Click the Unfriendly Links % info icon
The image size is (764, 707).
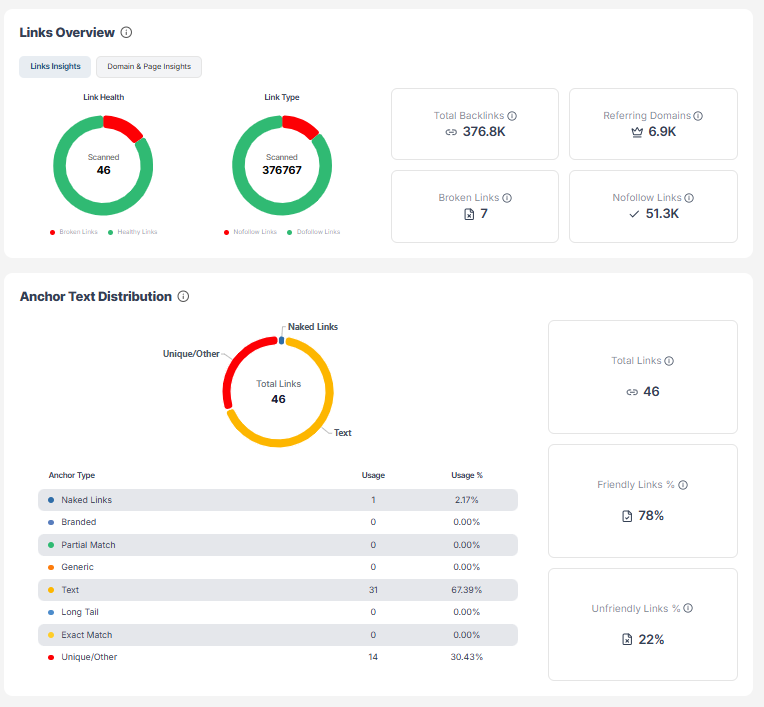click(688, 608)
